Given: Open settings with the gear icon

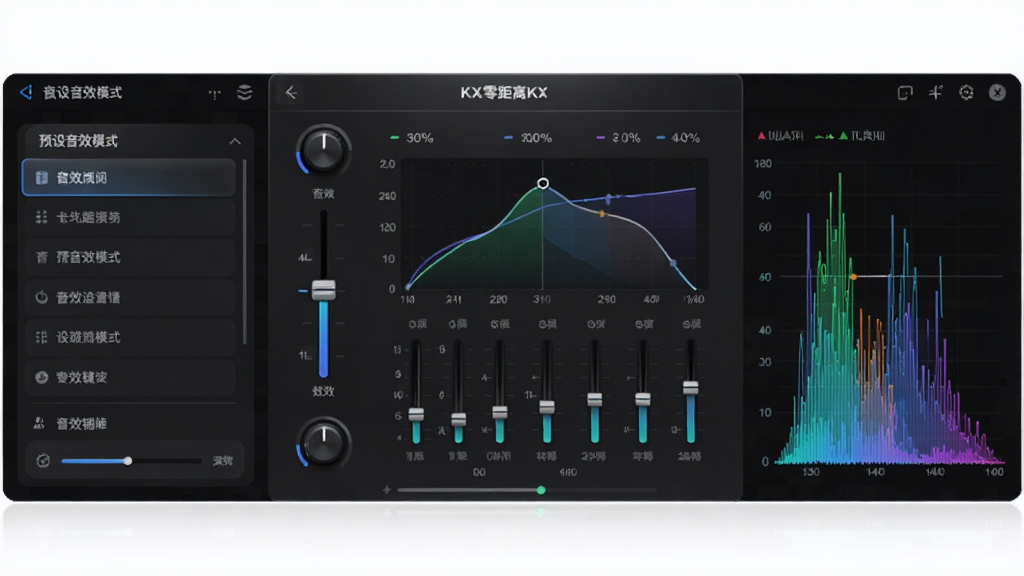Looking at the screenshot, I should click(x=966, y=92).
